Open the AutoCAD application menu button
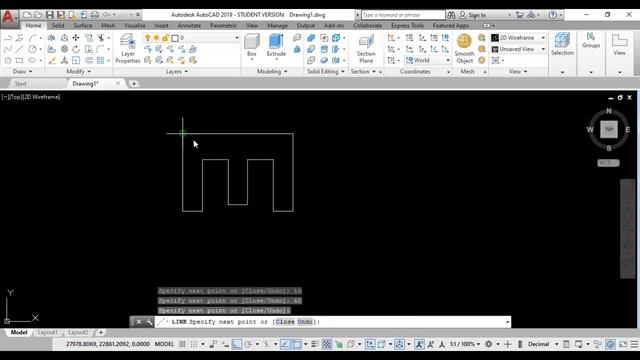The image size is (640, 360). 9,18
